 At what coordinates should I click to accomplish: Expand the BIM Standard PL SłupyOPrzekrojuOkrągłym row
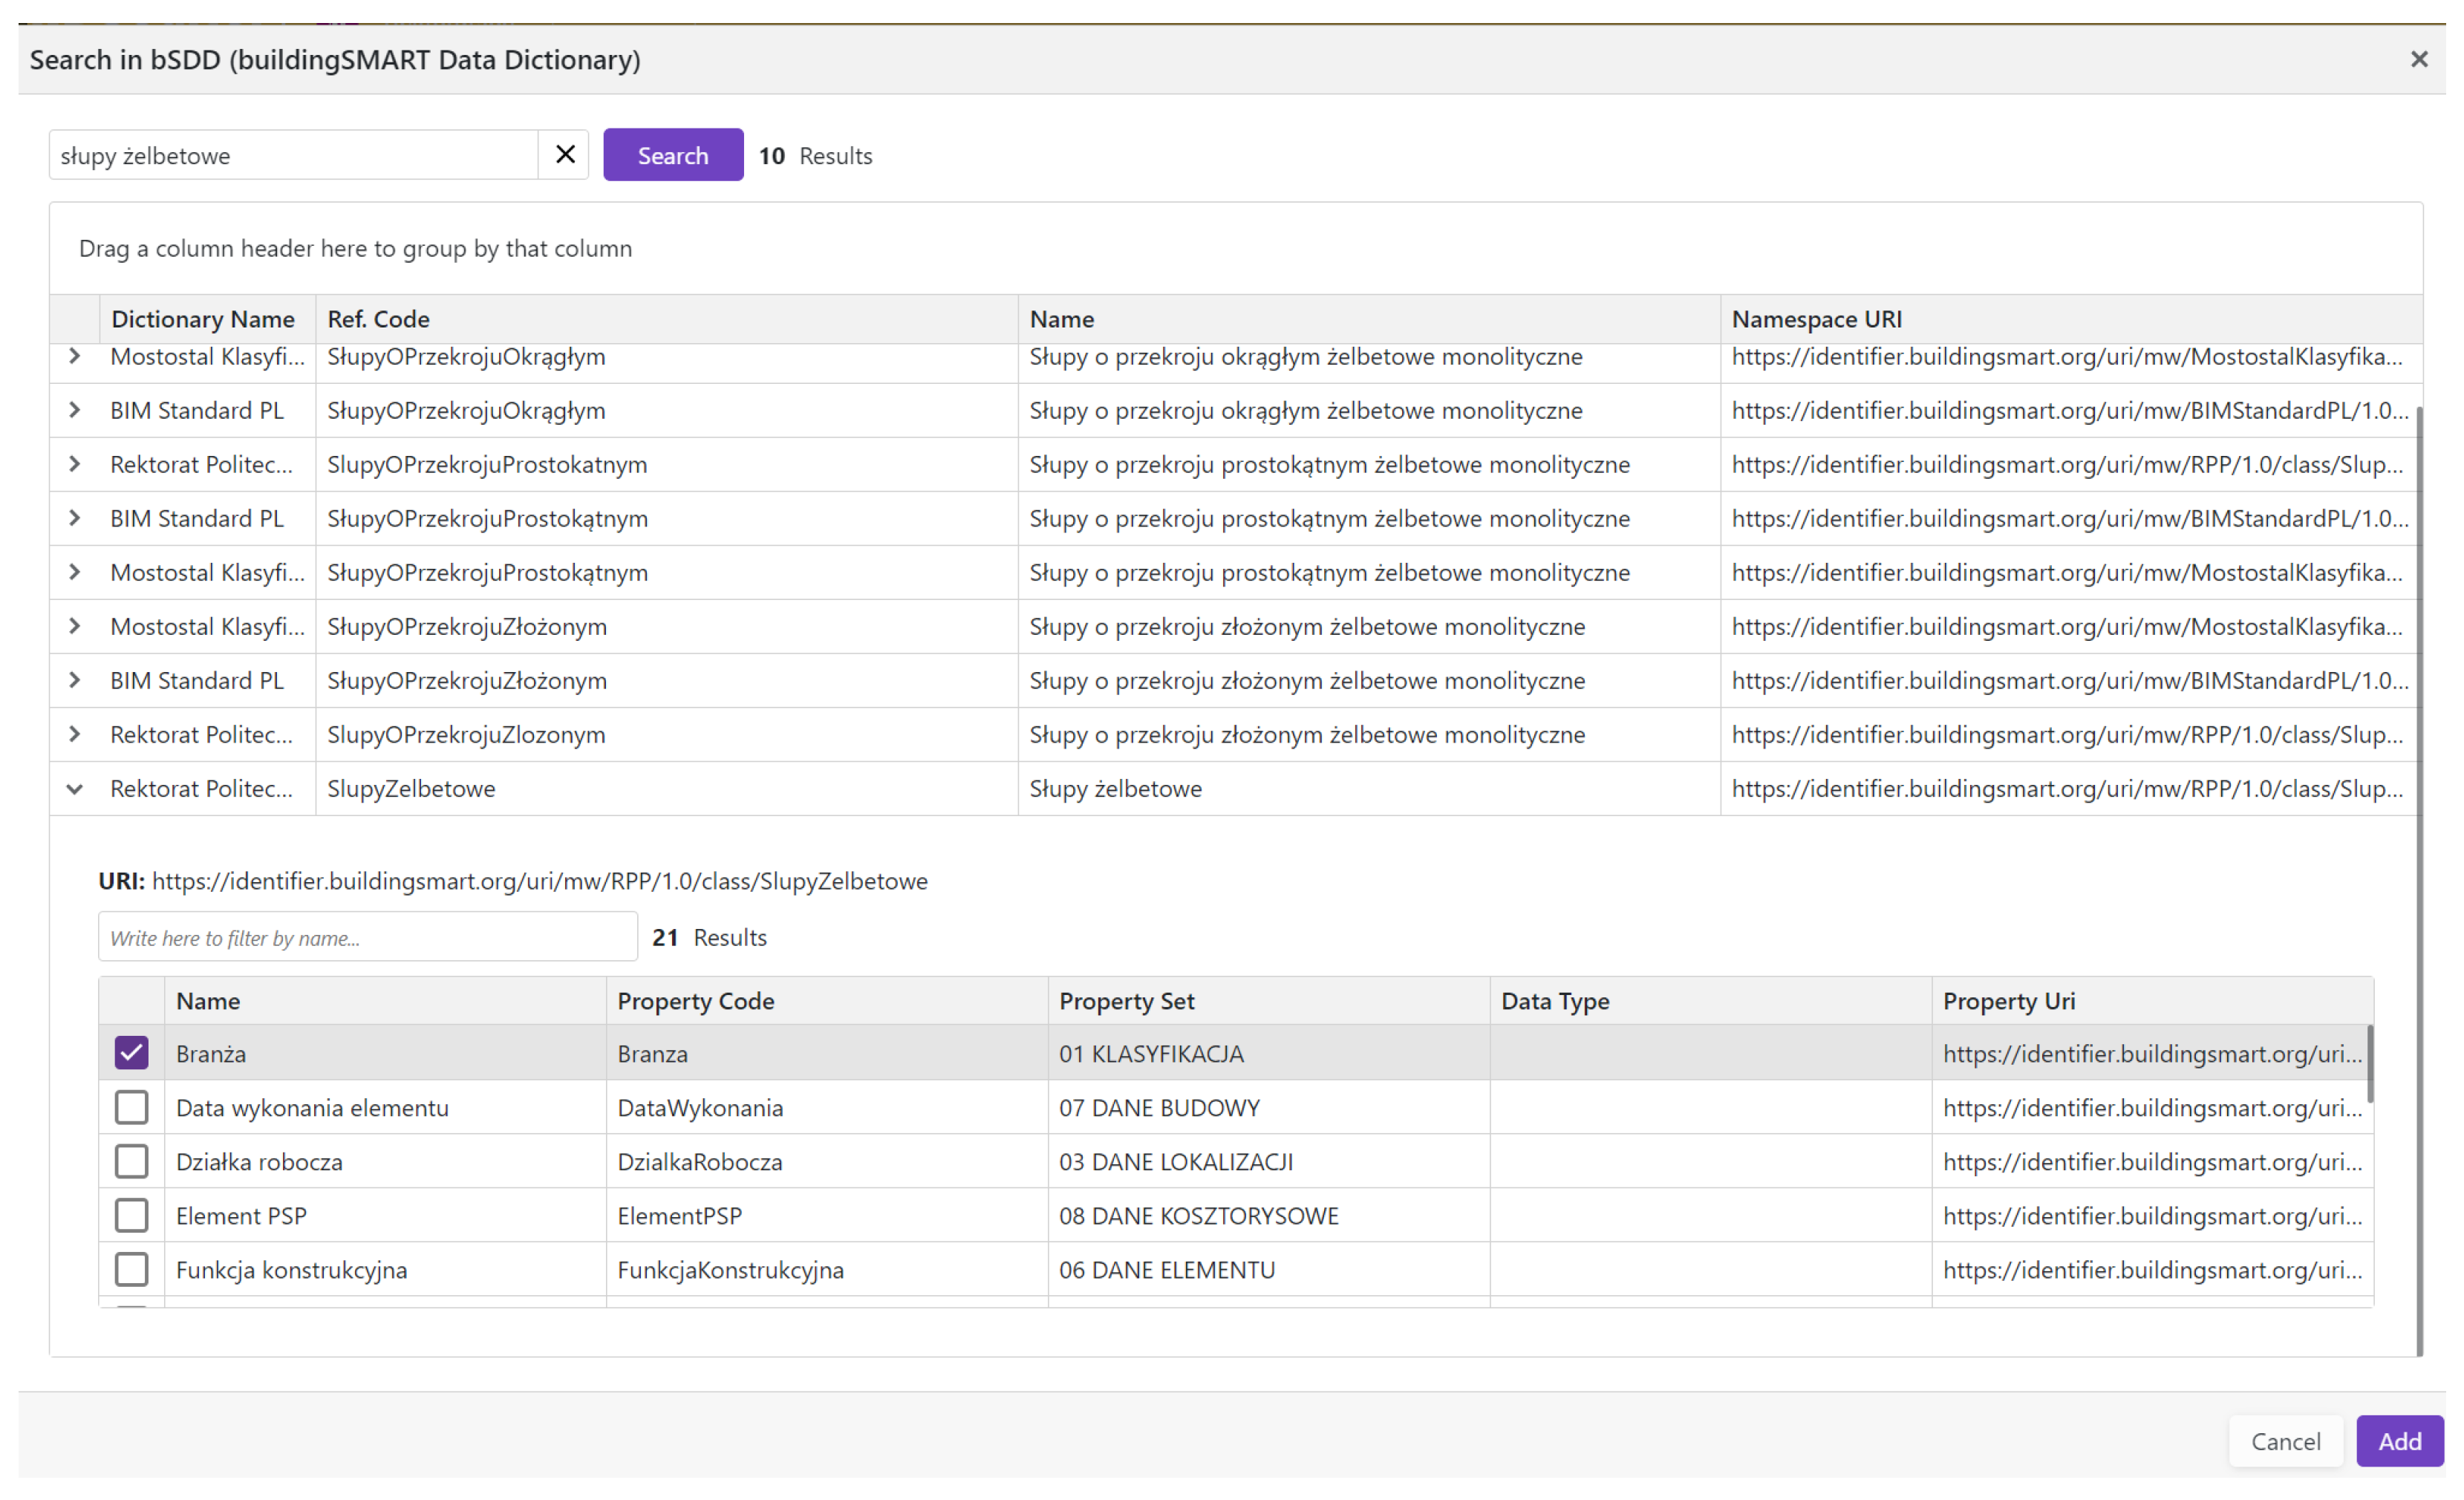click(75, 411)
